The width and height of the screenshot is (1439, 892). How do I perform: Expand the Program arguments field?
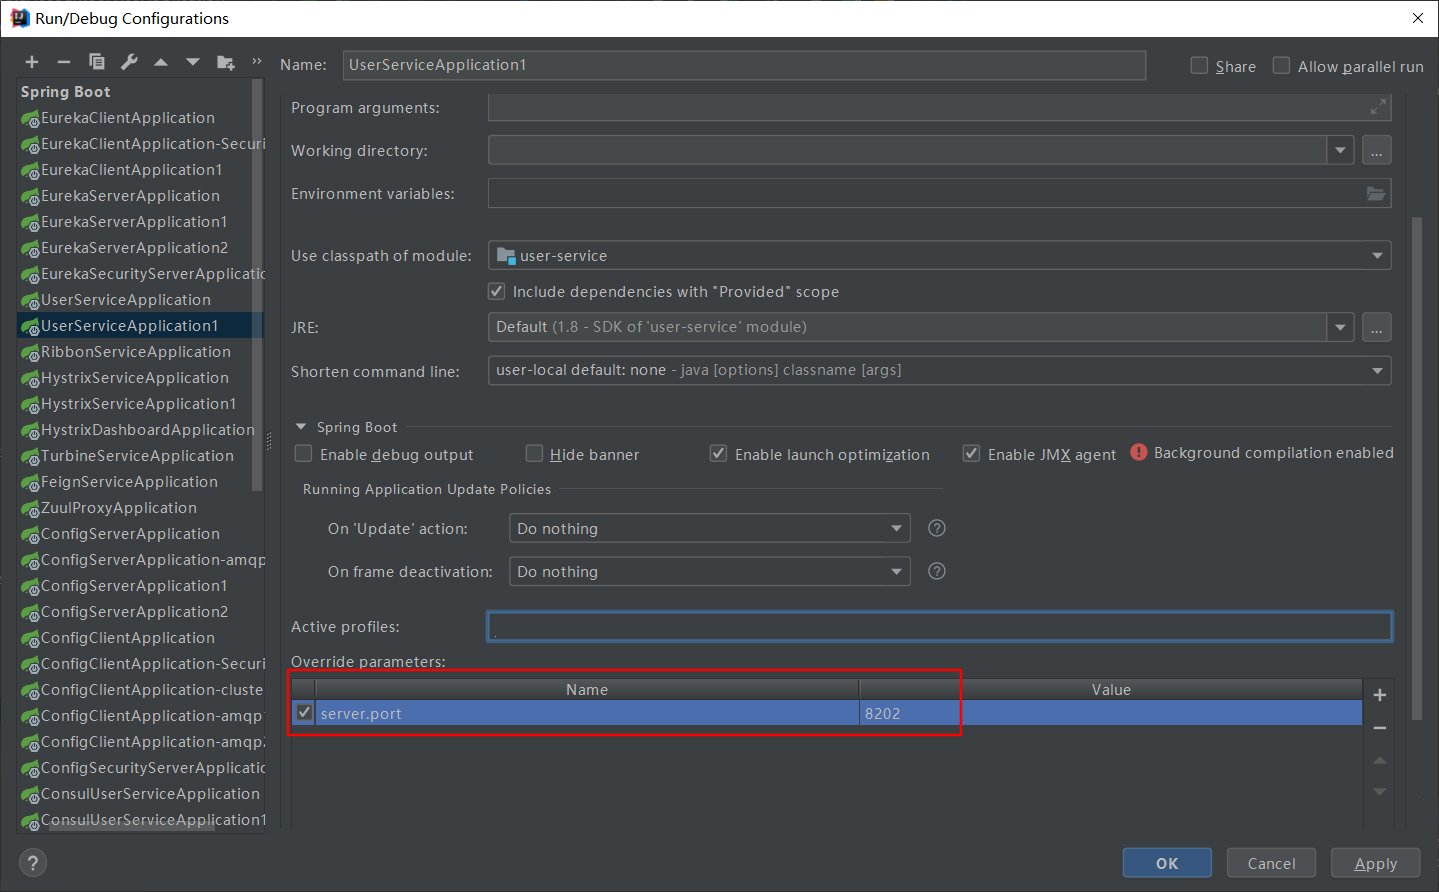(x=1378, y=106)
